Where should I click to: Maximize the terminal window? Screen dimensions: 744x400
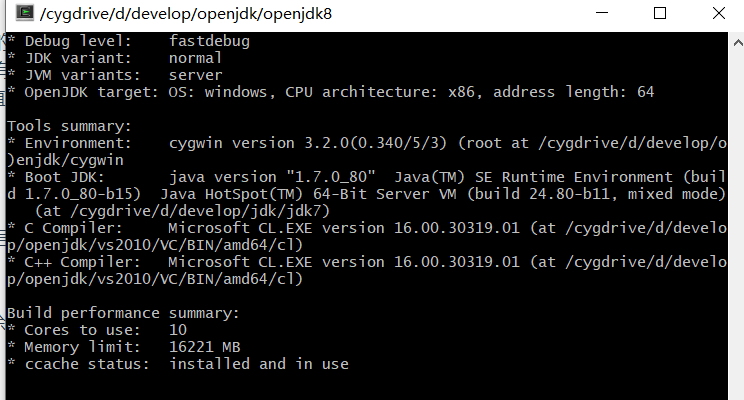pos(660,15)
